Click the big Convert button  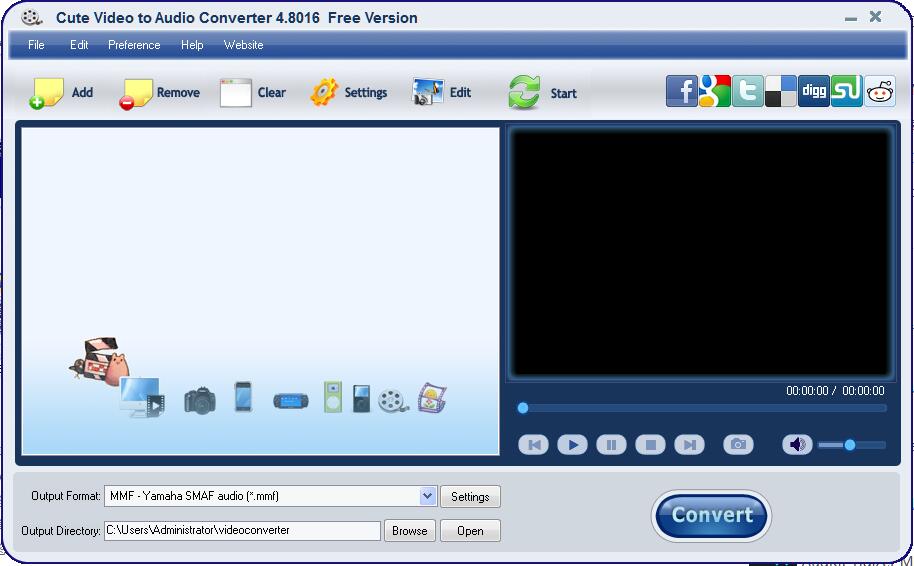[711, 515]
